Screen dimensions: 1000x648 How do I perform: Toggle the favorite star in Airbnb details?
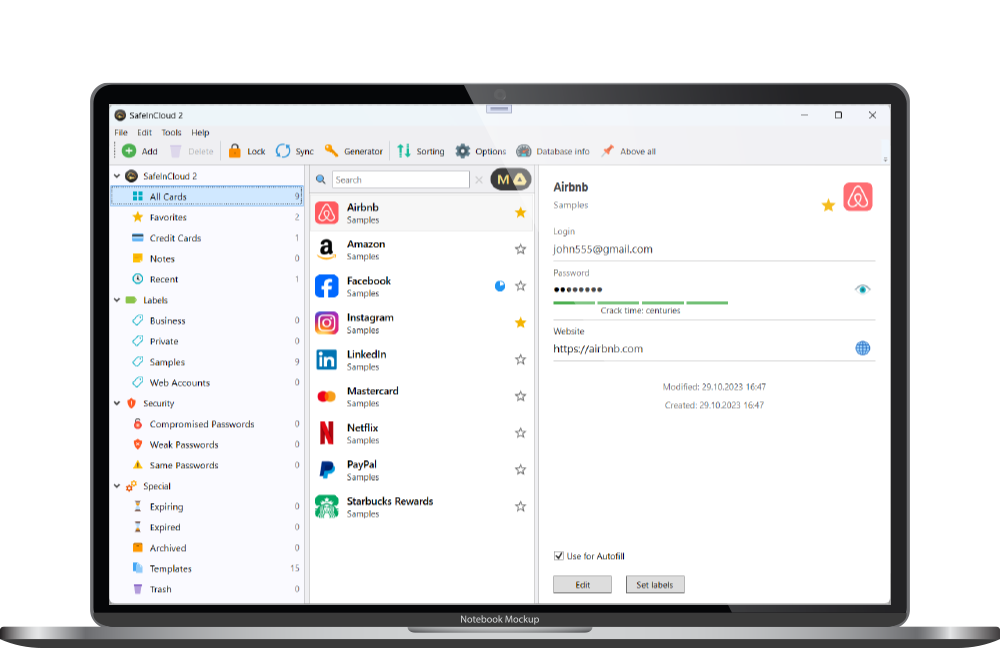coord(828,205)
